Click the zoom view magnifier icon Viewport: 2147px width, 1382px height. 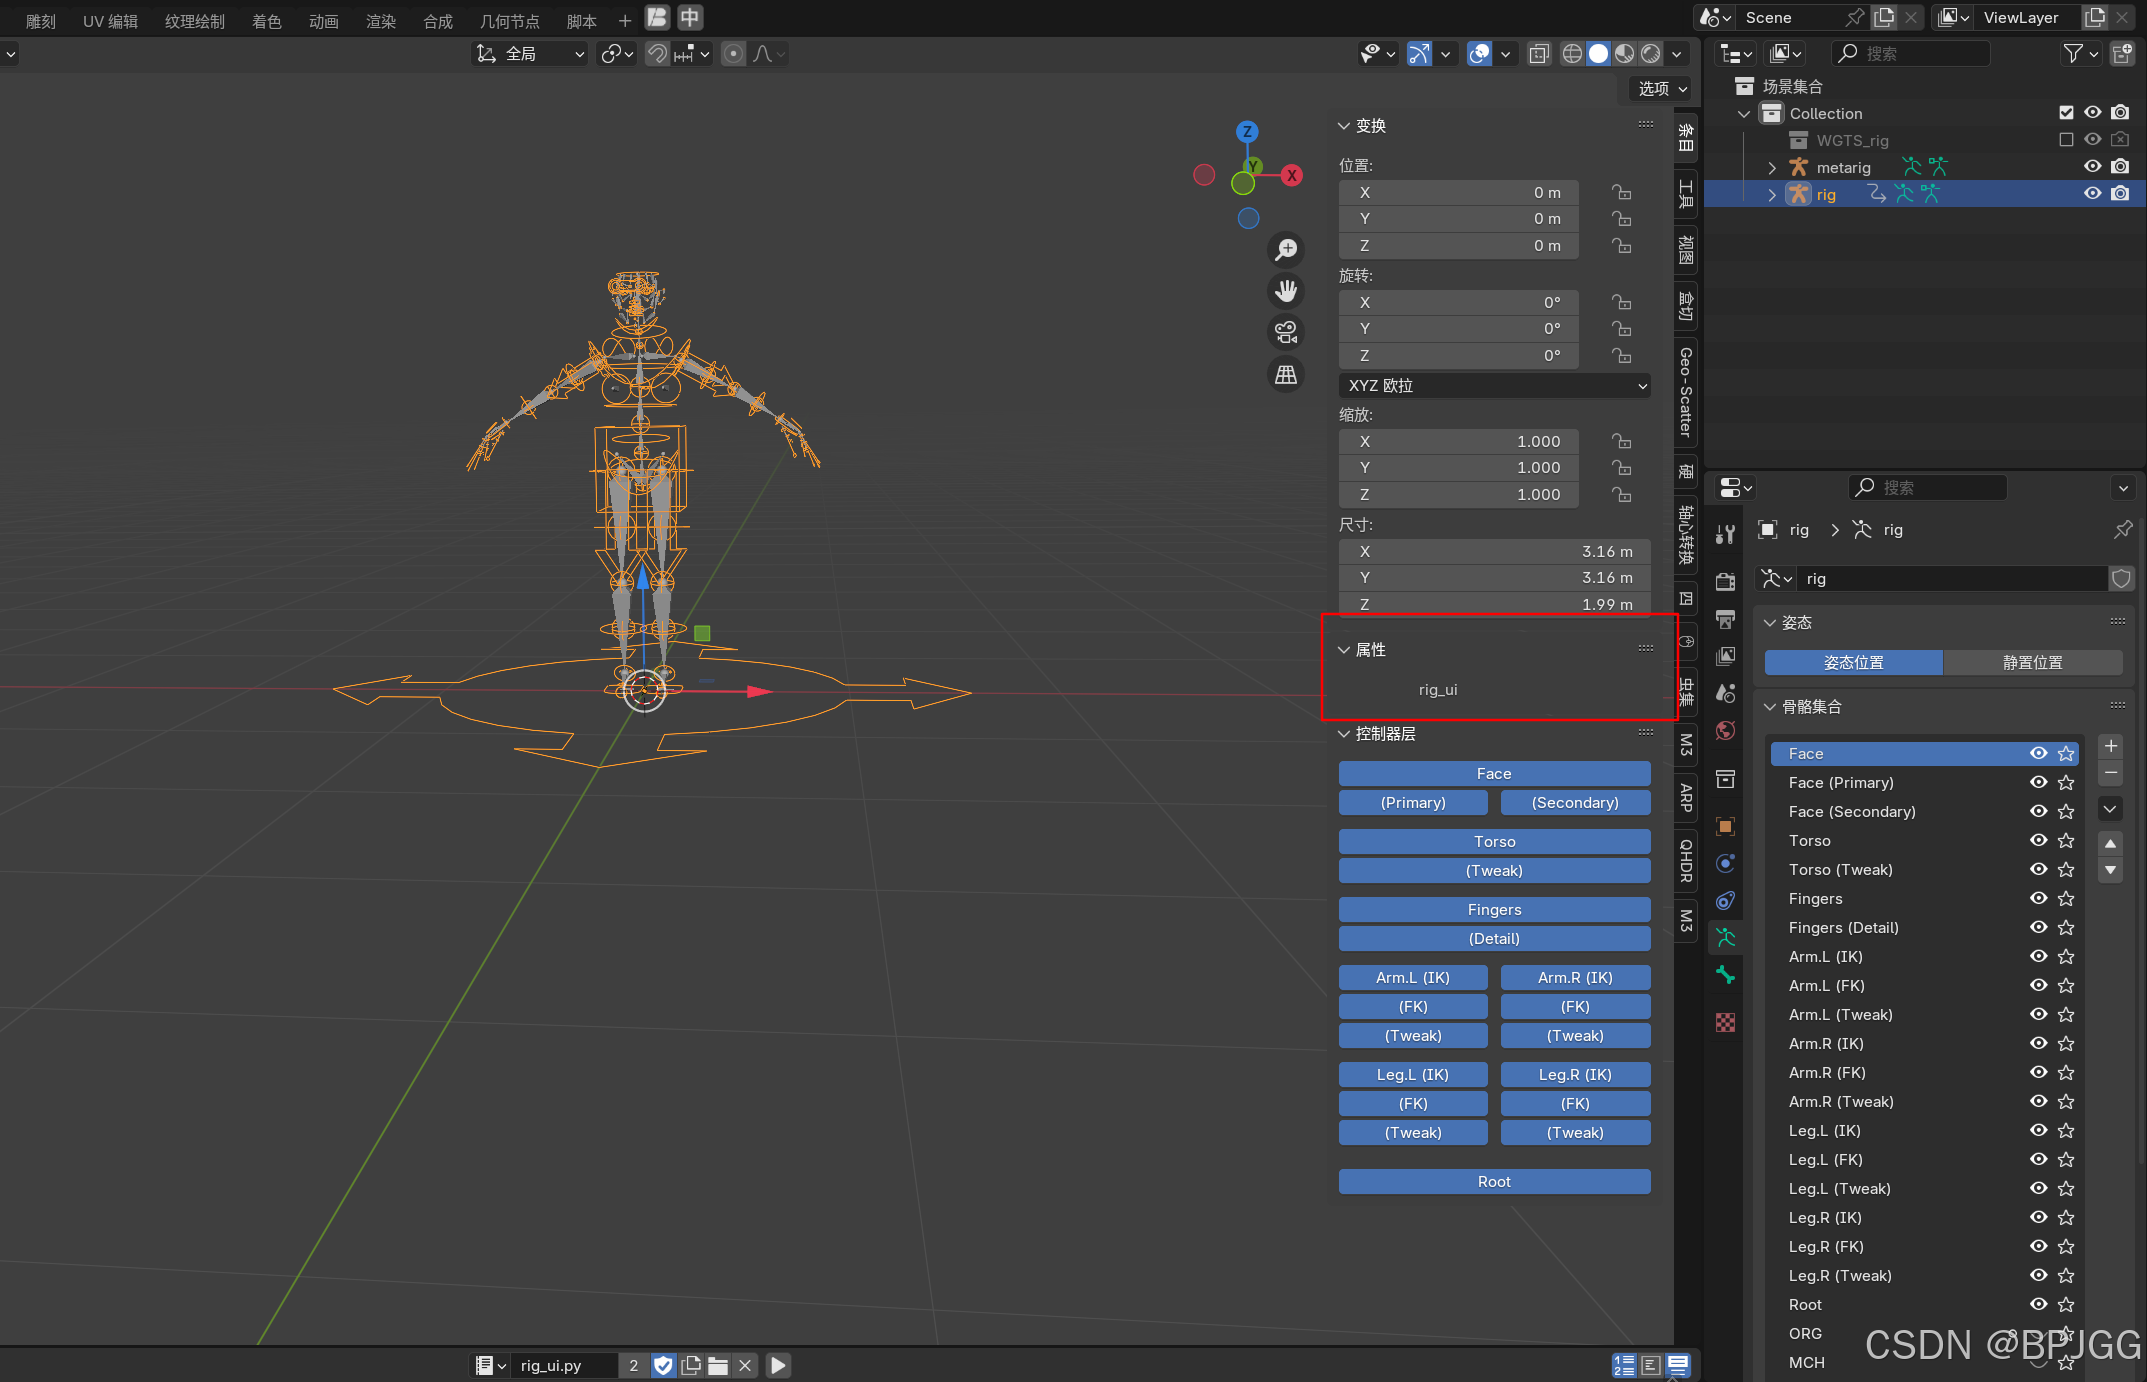point(1286,249)
